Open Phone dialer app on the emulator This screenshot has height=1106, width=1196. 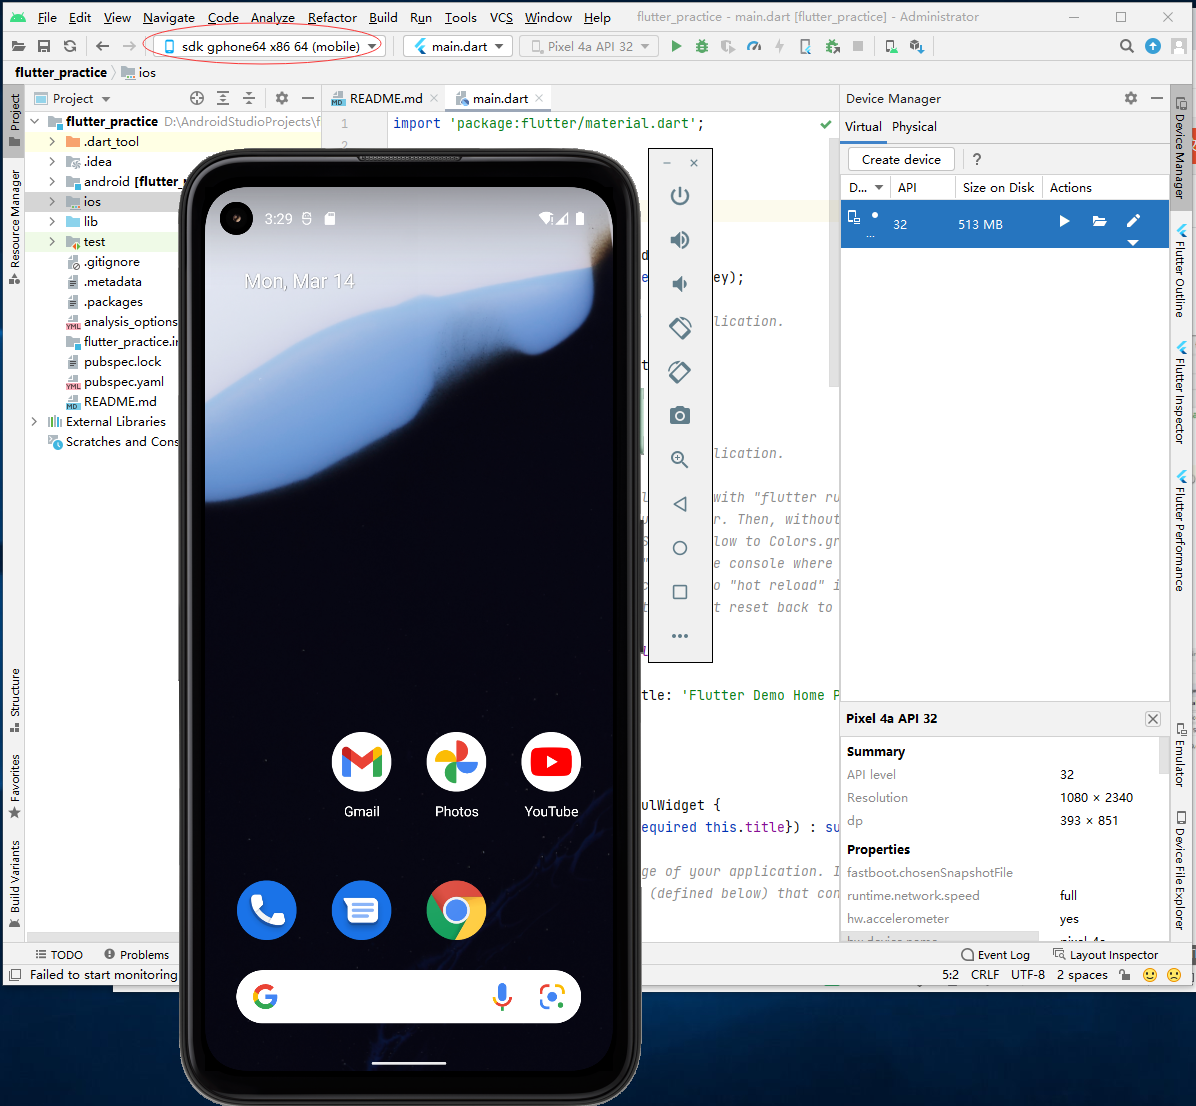267,910
